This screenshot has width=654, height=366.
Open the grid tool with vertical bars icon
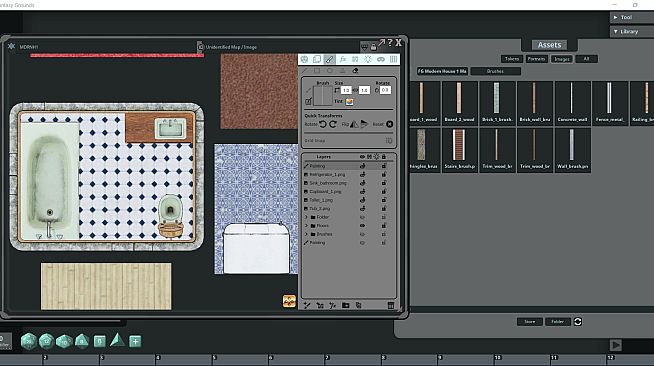click(393, 59)
